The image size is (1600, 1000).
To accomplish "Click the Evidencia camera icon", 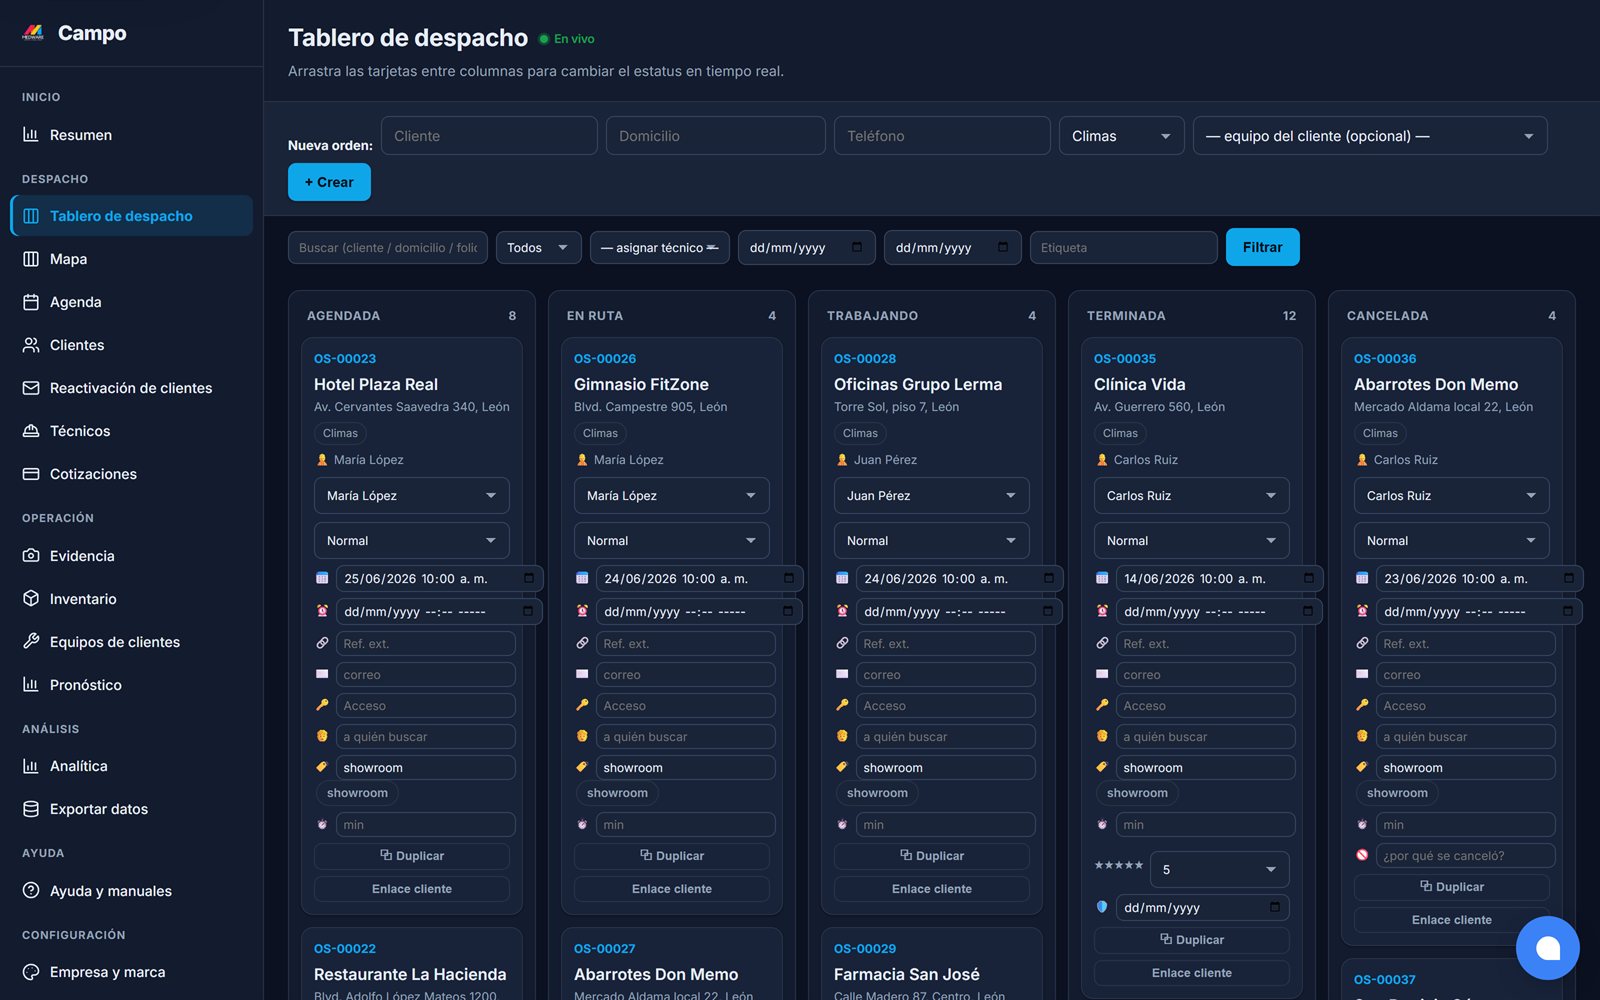I will (x=31, y=556).
